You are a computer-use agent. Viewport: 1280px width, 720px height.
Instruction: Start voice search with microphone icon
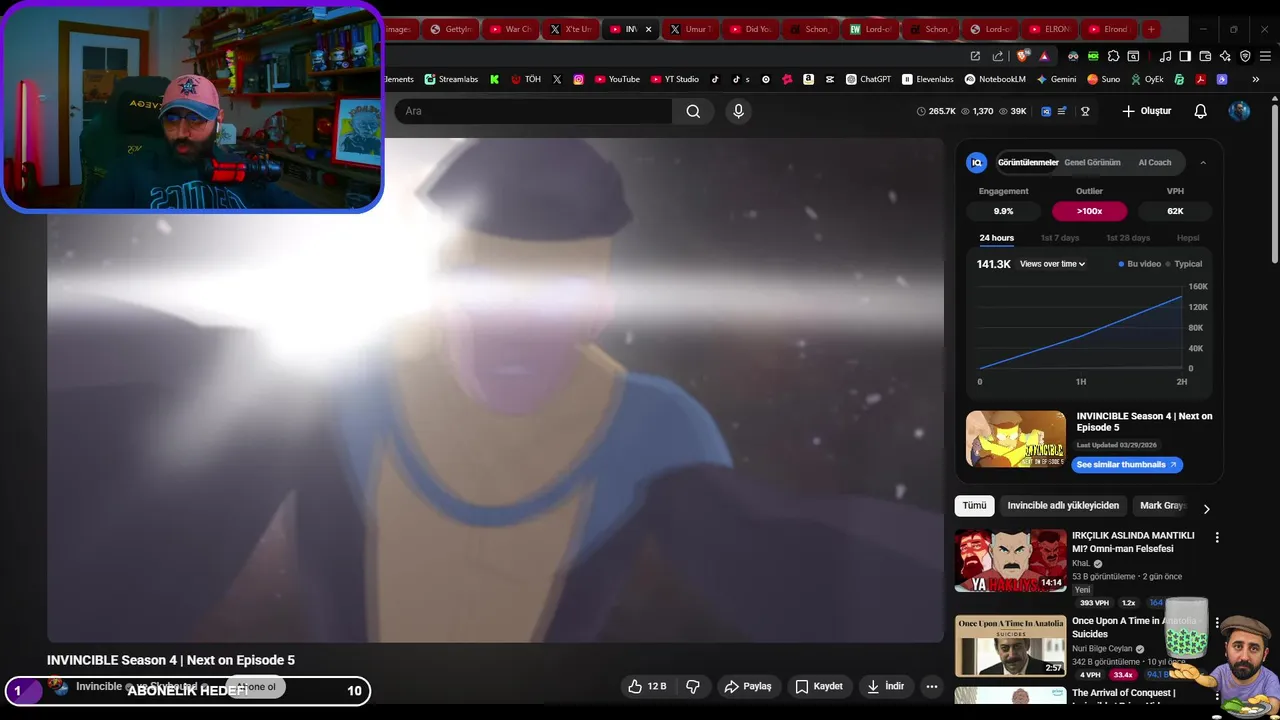pyautogui.click(x=738, y=111)
